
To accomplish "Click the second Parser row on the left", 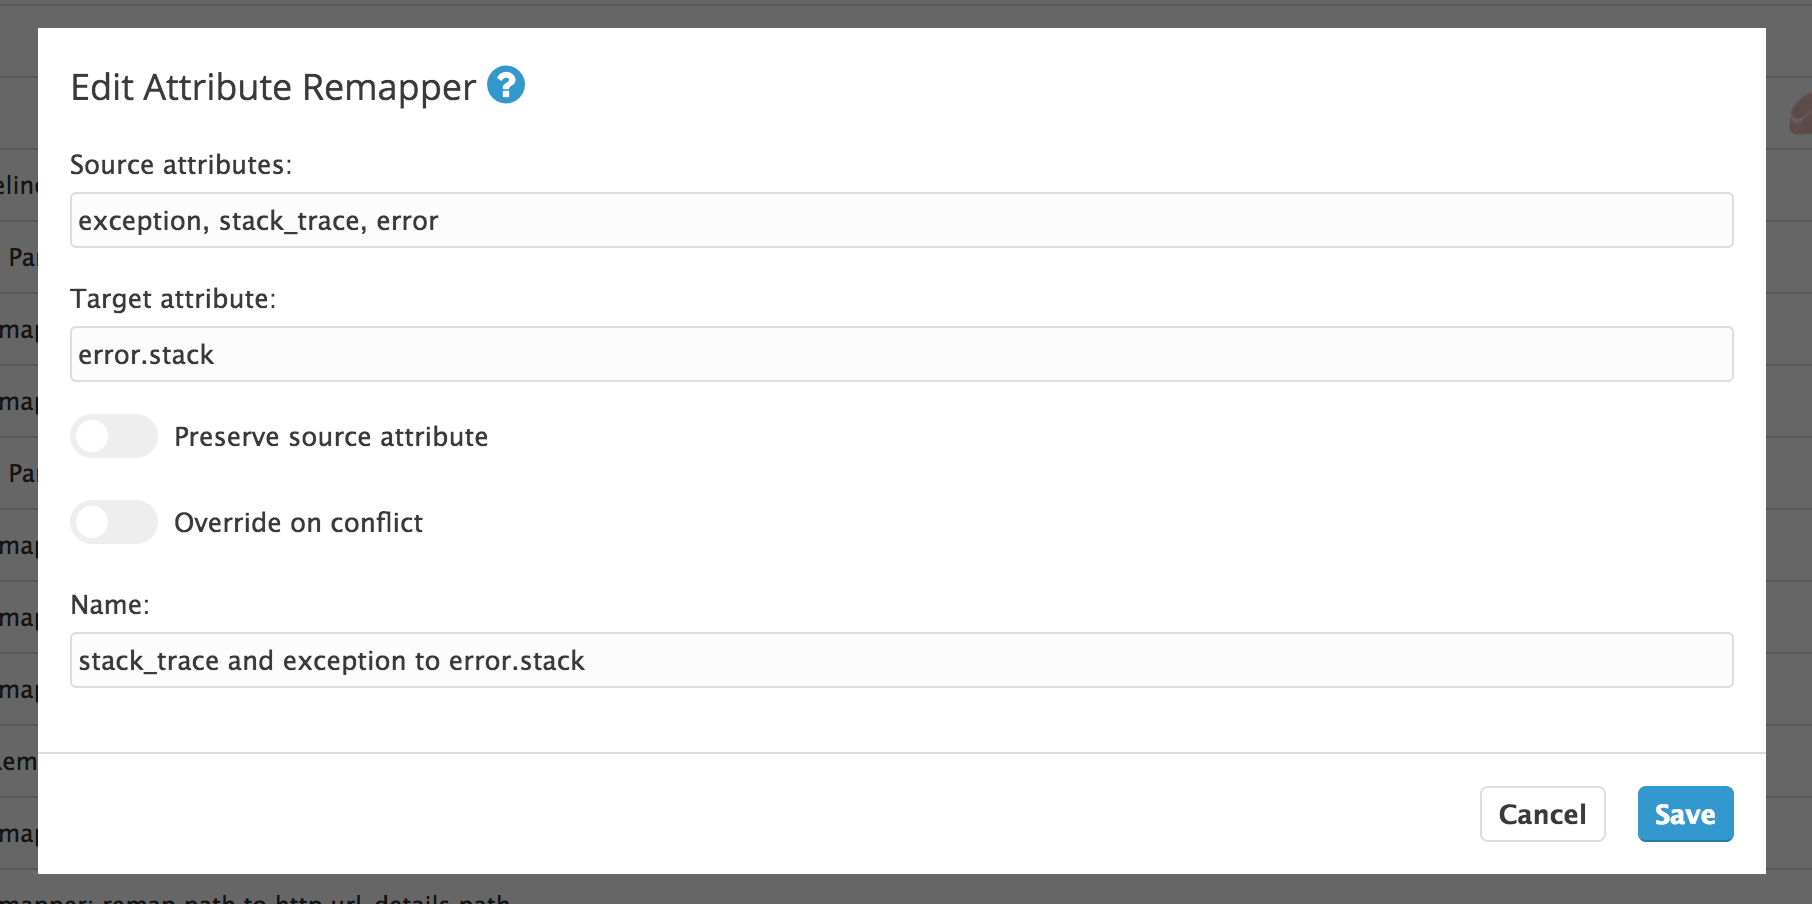I will pyautogui.click(x=25, y=472).
